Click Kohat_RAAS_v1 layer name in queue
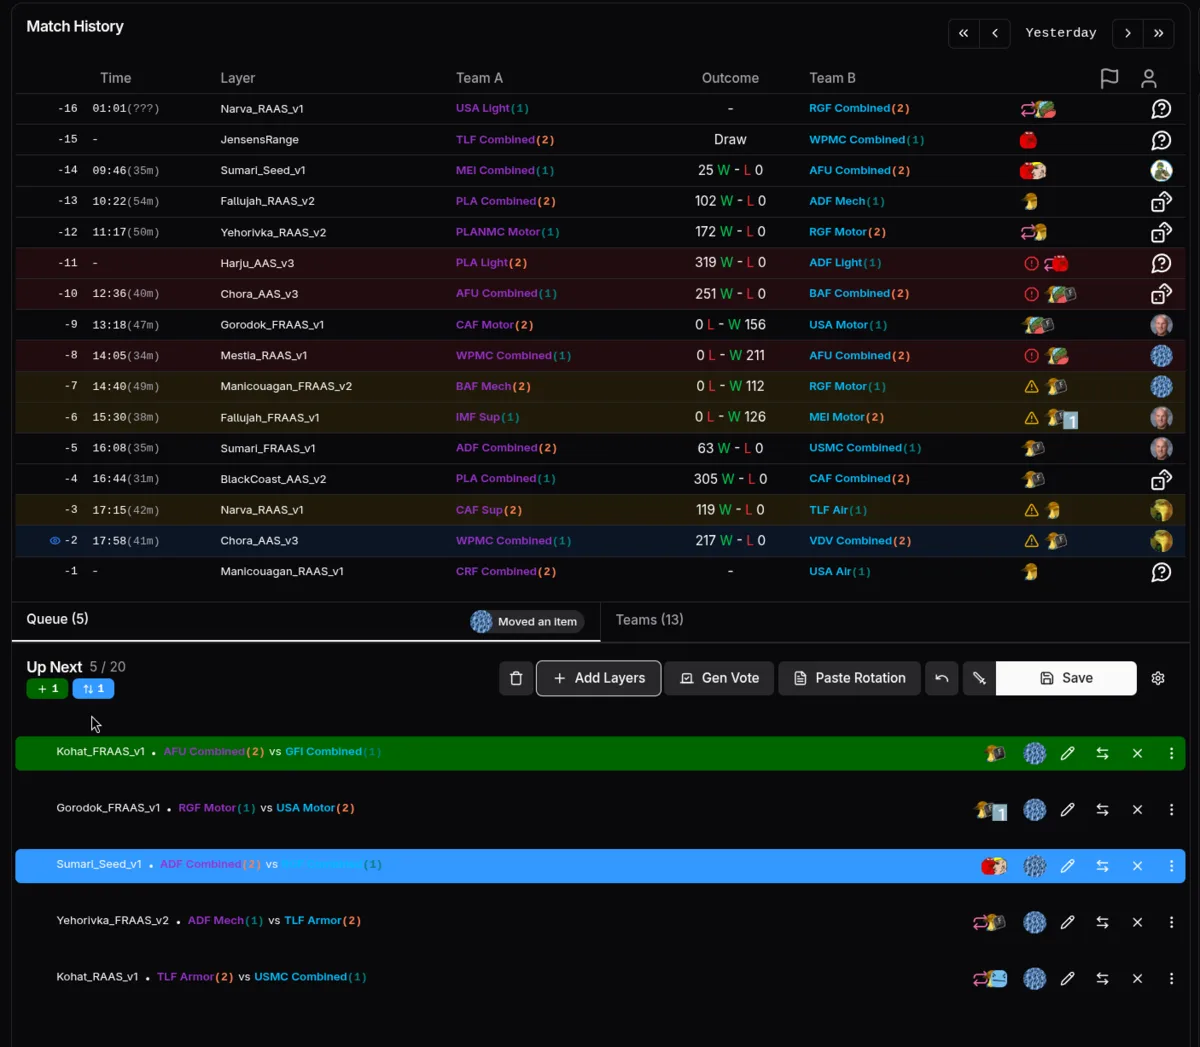 point(97,977)
